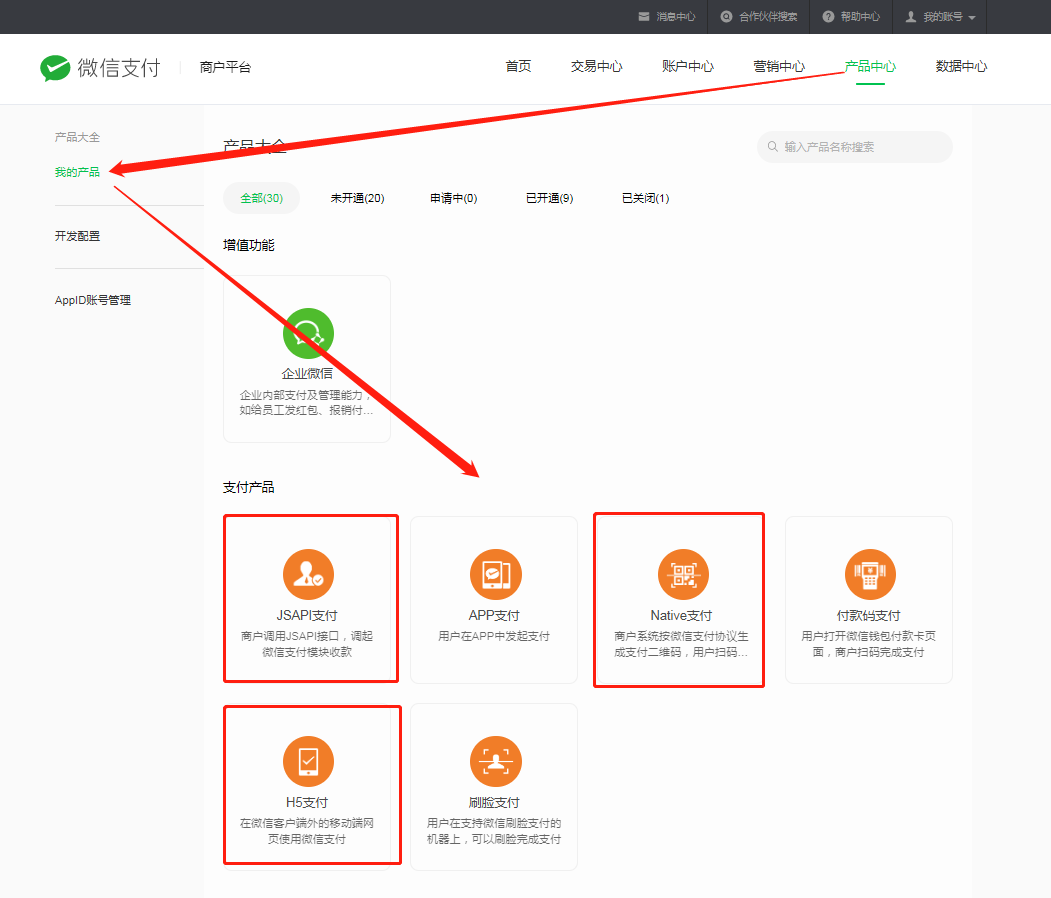Select the 全部(30) filter tab
The width and height of the screenshot is (1051, 898).
261,198
